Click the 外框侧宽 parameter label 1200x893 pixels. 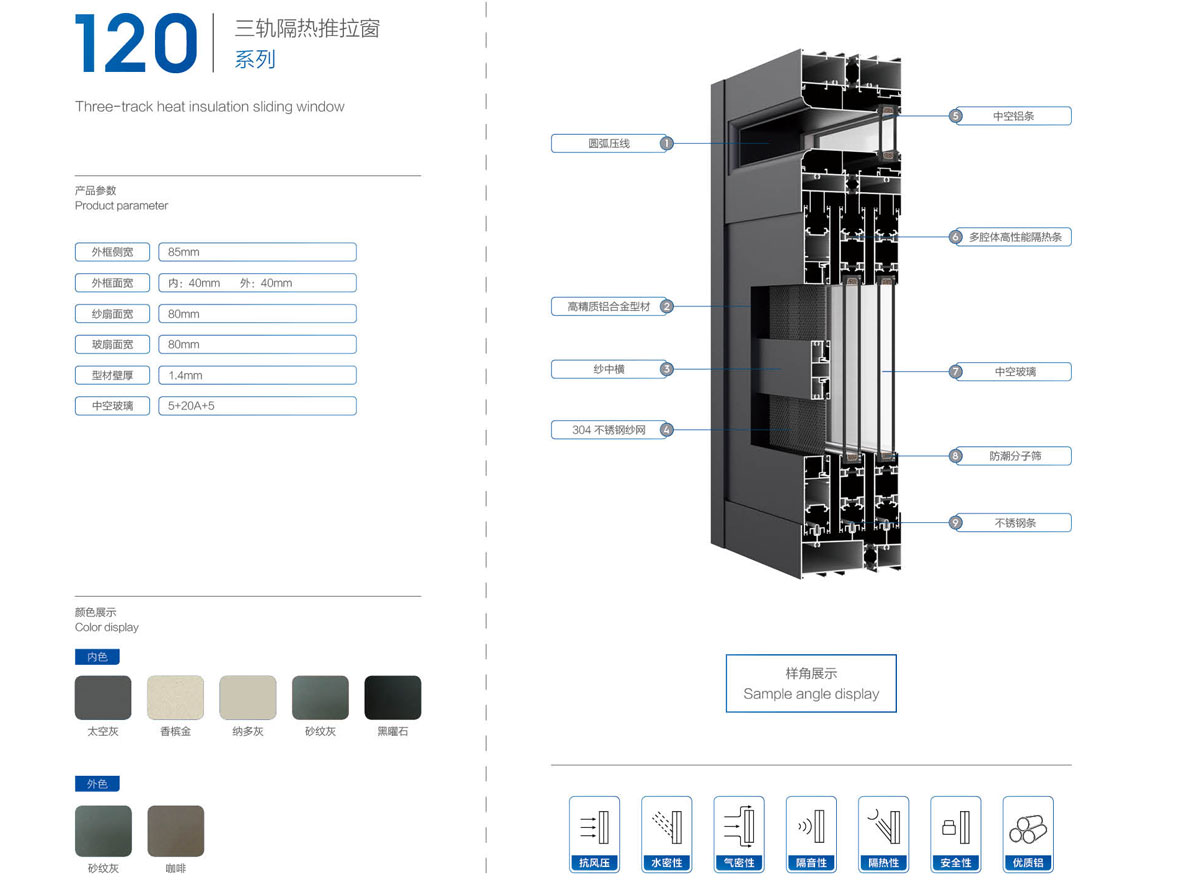click(112, 252)
